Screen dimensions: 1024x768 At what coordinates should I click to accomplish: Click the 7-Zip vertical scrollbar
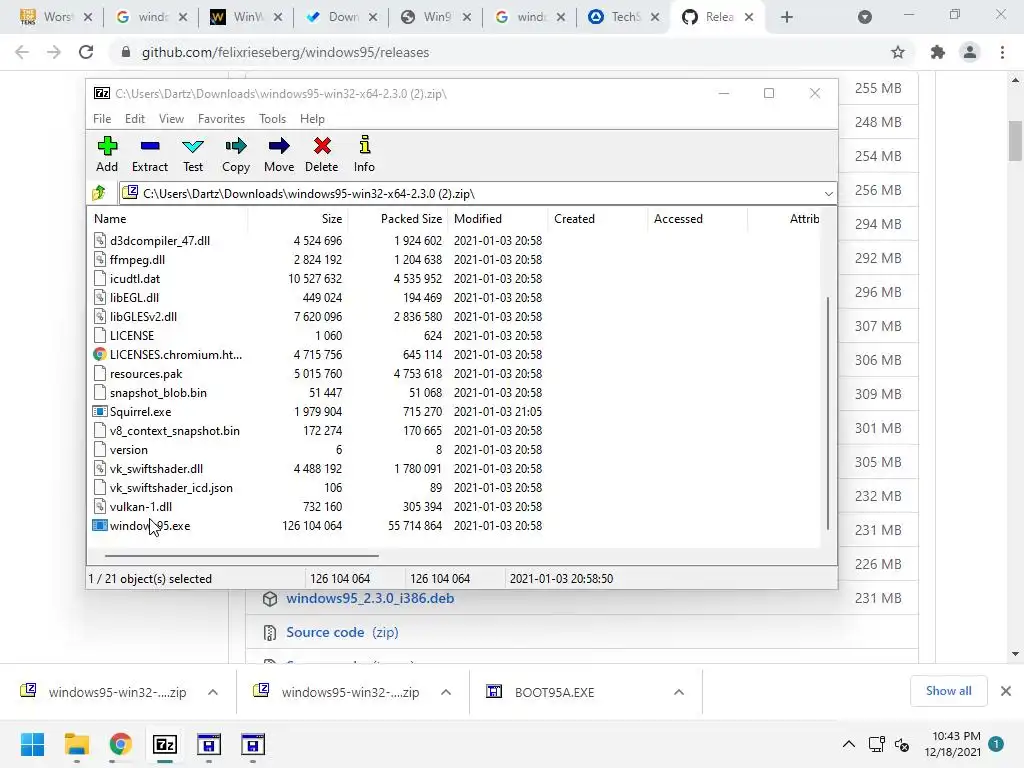[x=827, y=413]
